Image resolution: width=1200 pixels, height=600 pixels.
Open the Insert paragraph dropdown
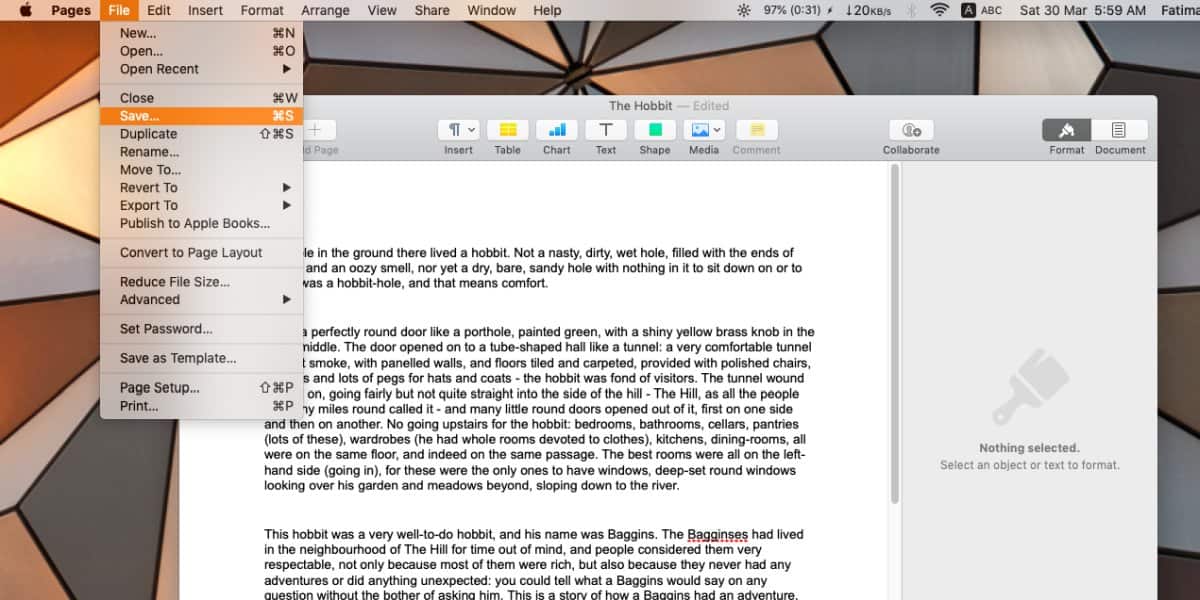point(459,130)
